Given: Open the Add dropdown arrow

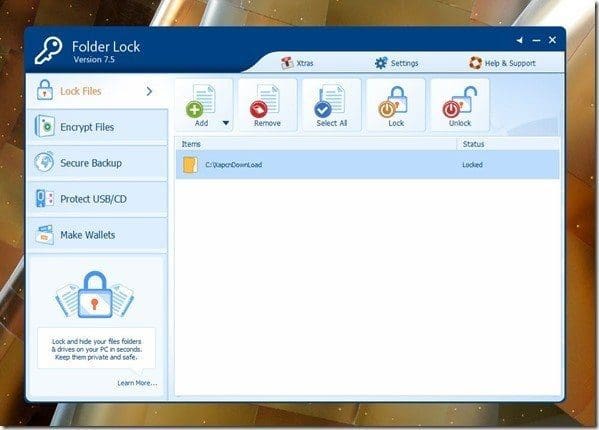Looking at the screenshot, I should coord(226,123).
